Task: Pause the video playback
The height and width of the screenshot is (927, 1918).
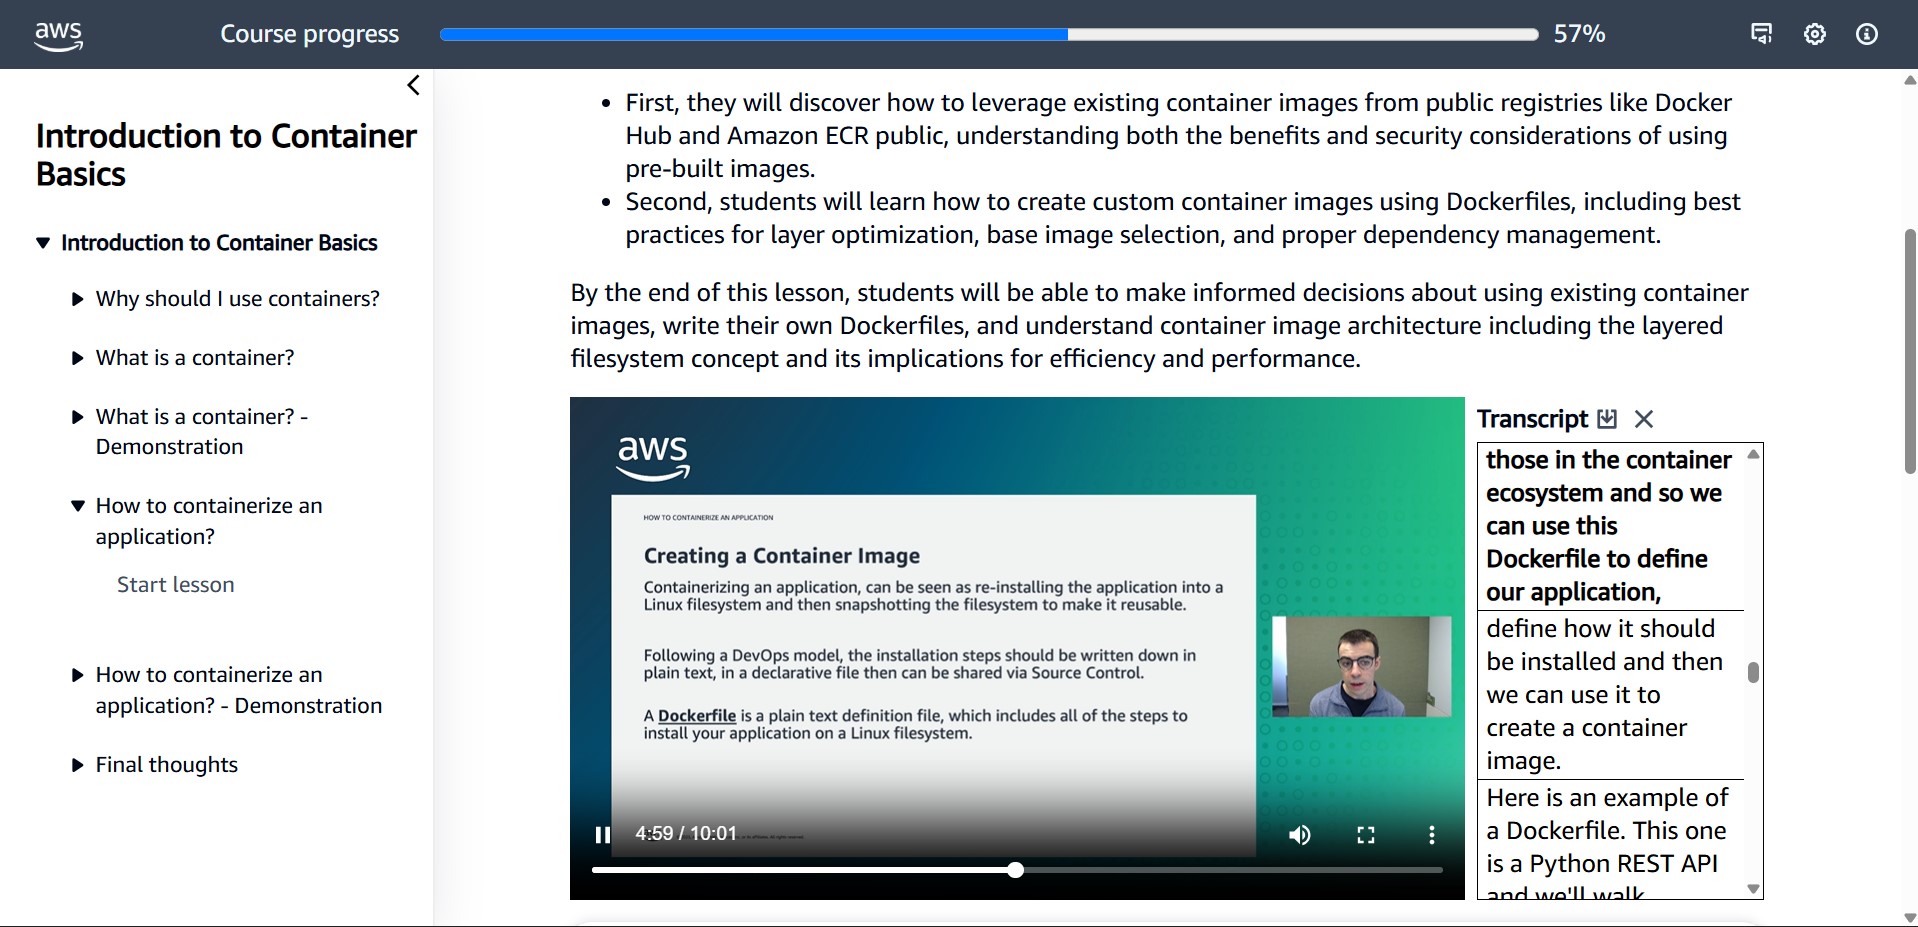Action: click(x=602, y=835)
